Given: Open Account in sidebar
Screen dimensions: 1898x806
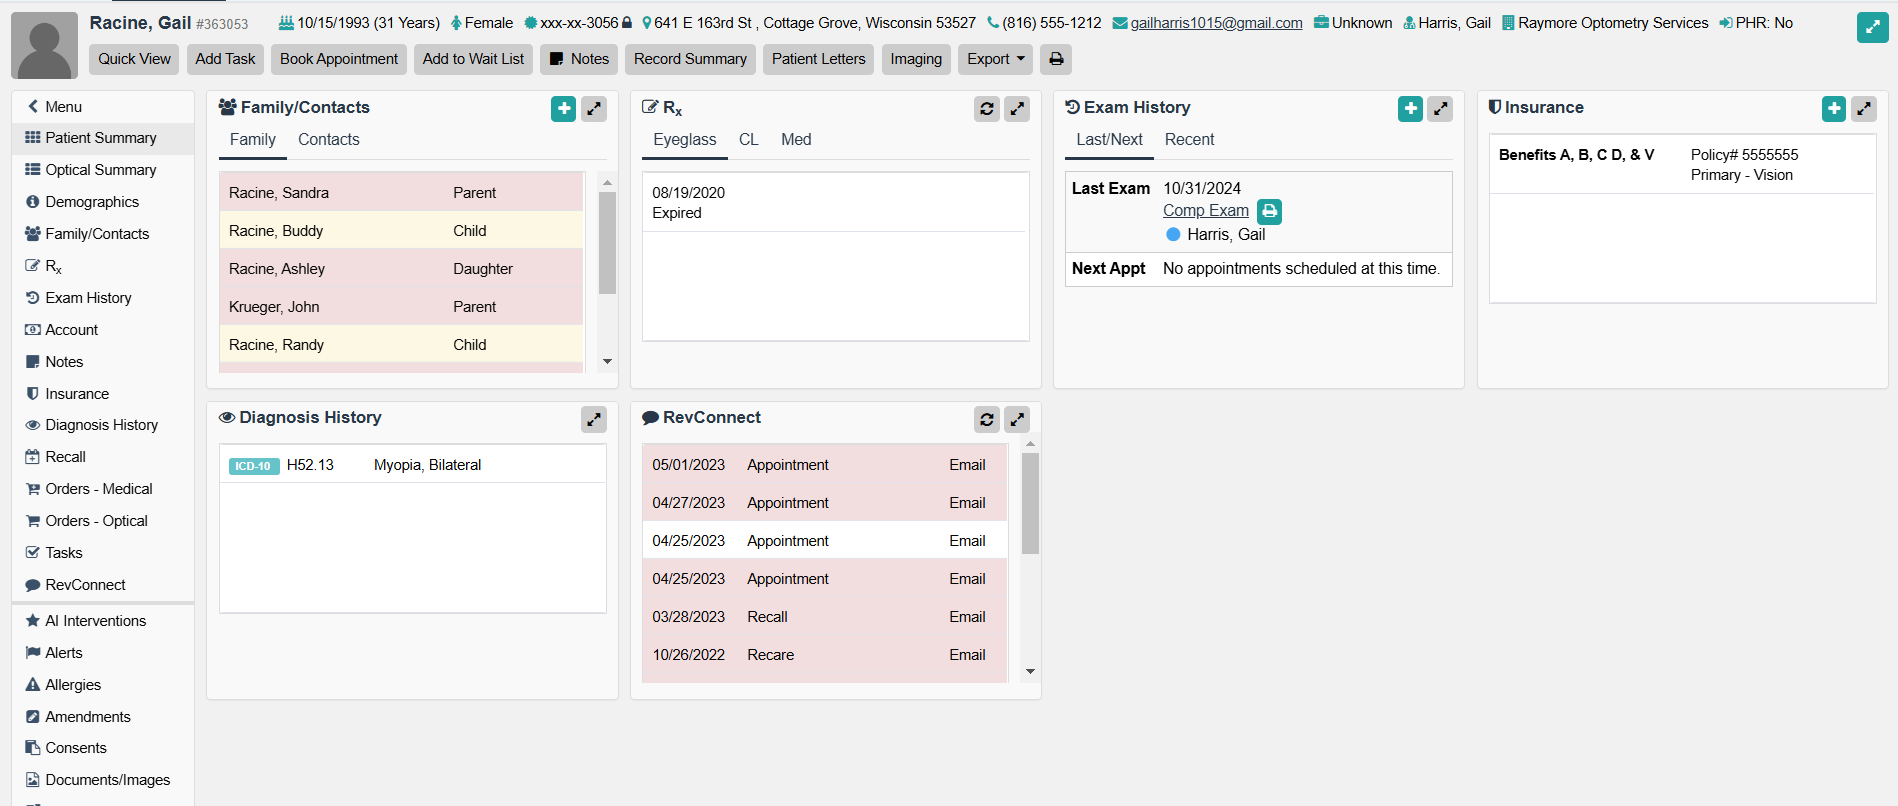Looking at the screenshot, I should point(103,330).
